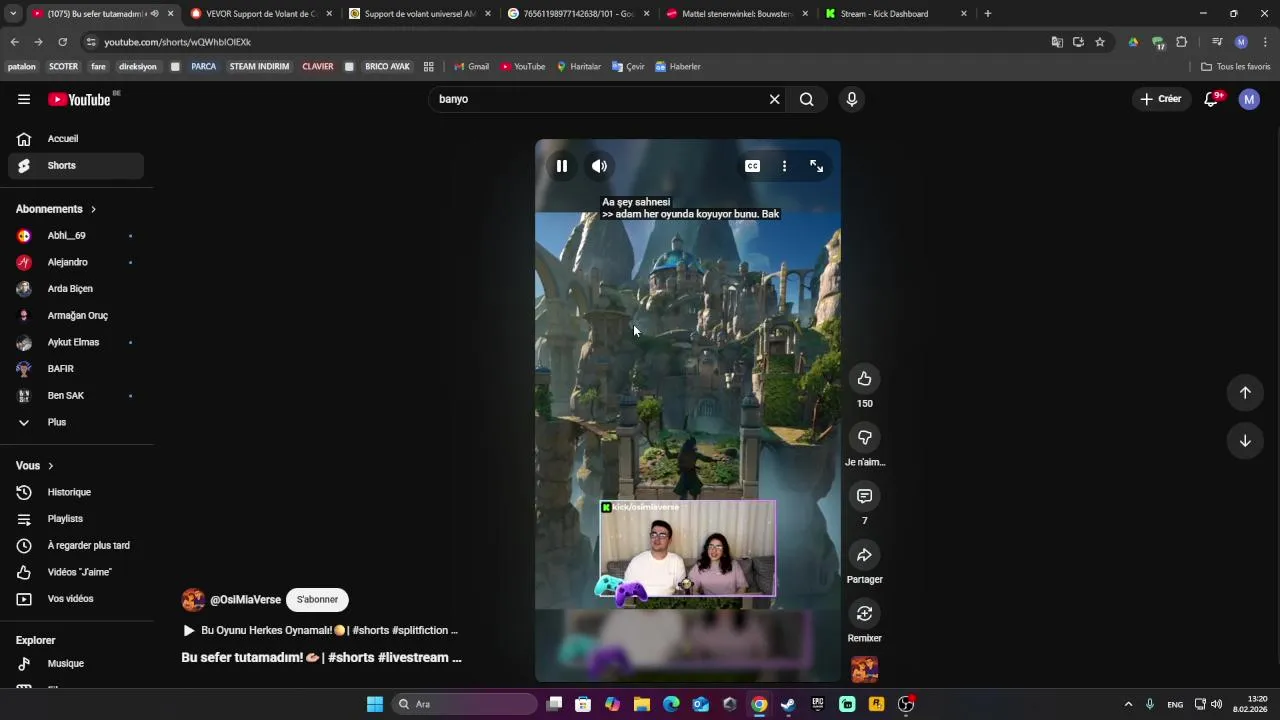
Task: Mute the Shorts video volume
Action: click(599, 166)
